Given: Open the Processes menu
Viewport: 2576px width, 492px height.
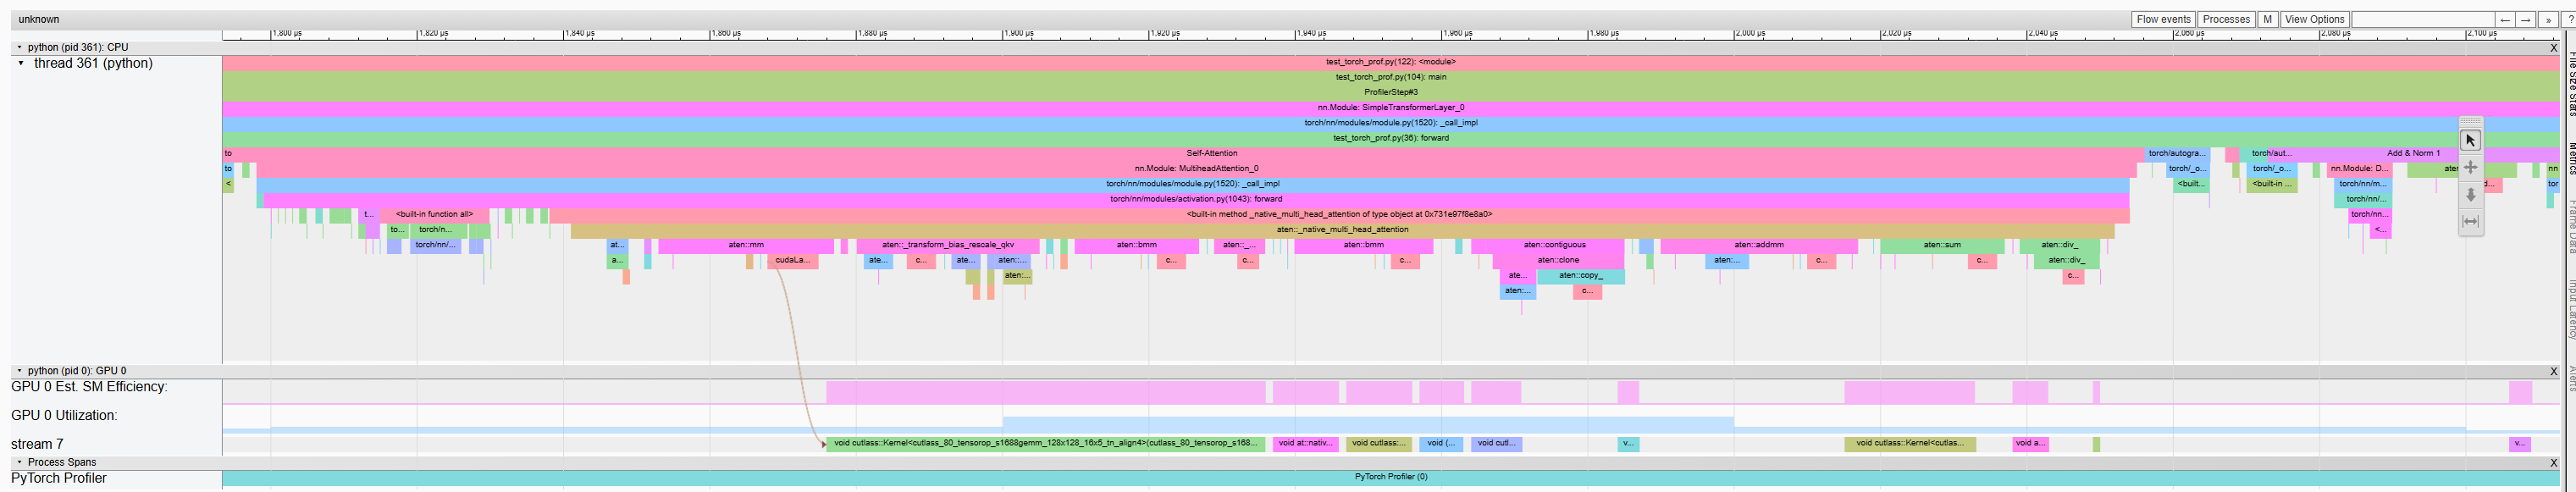Looking at the screenshot, I should [2226, 19].
